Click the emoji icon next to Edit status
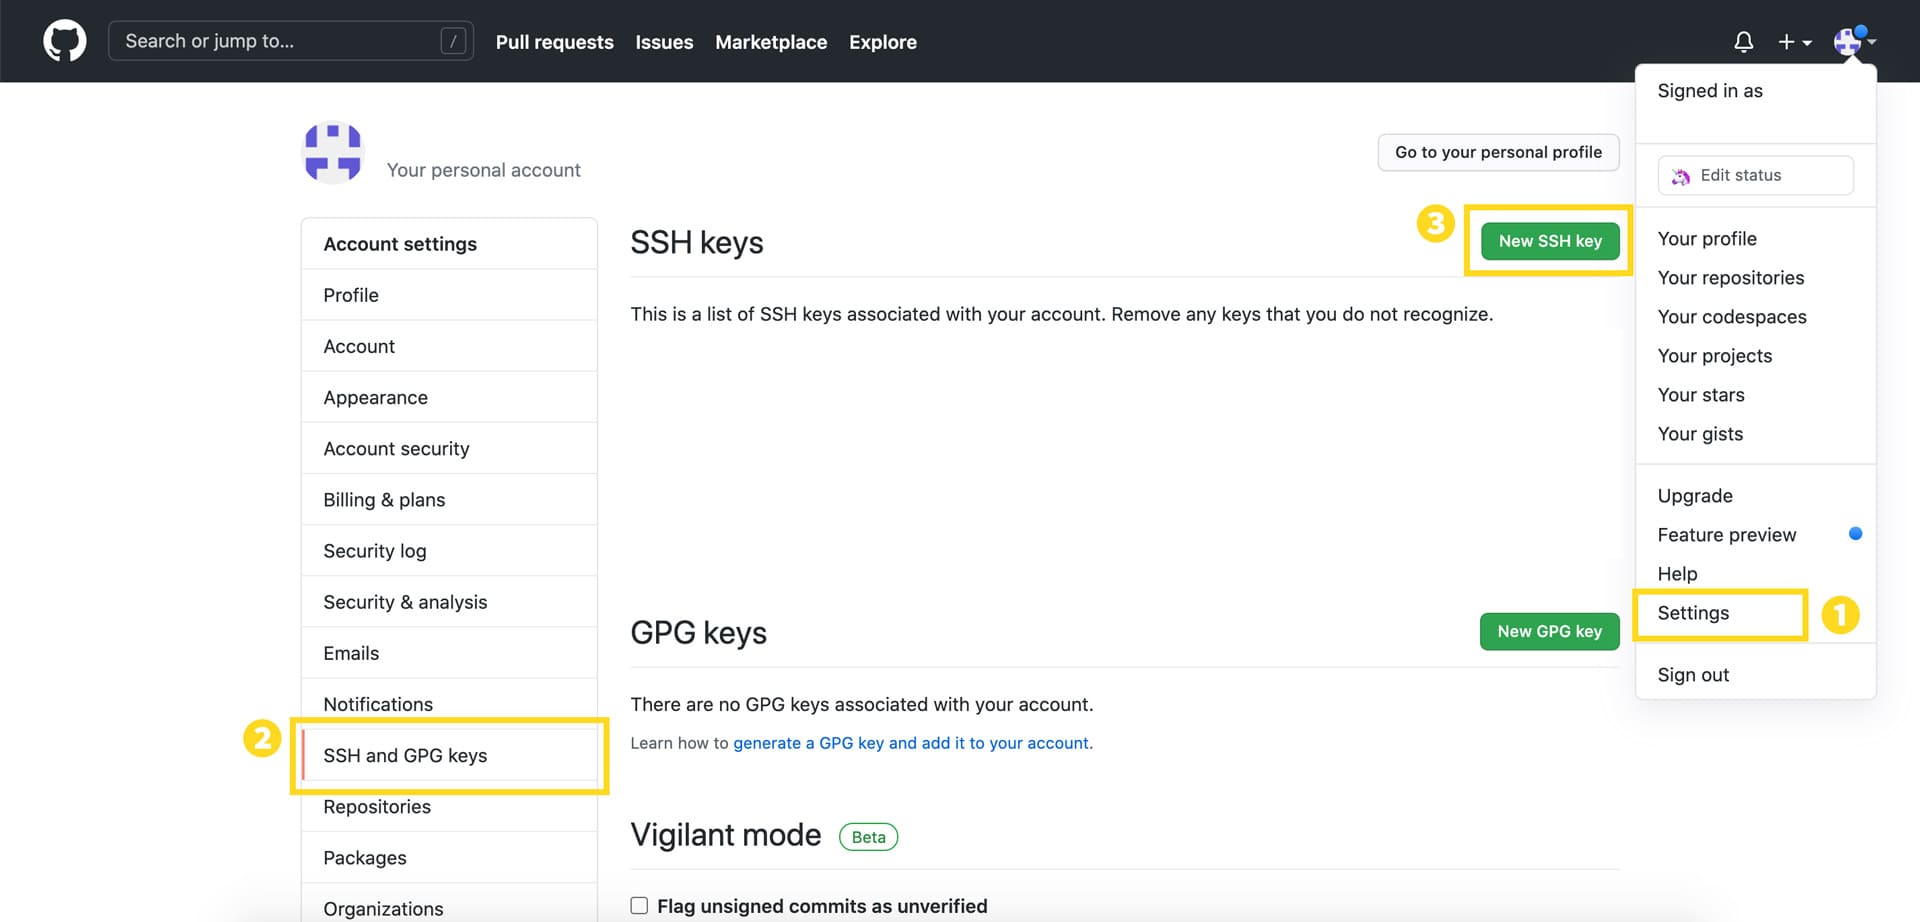 pos(1681,175)
